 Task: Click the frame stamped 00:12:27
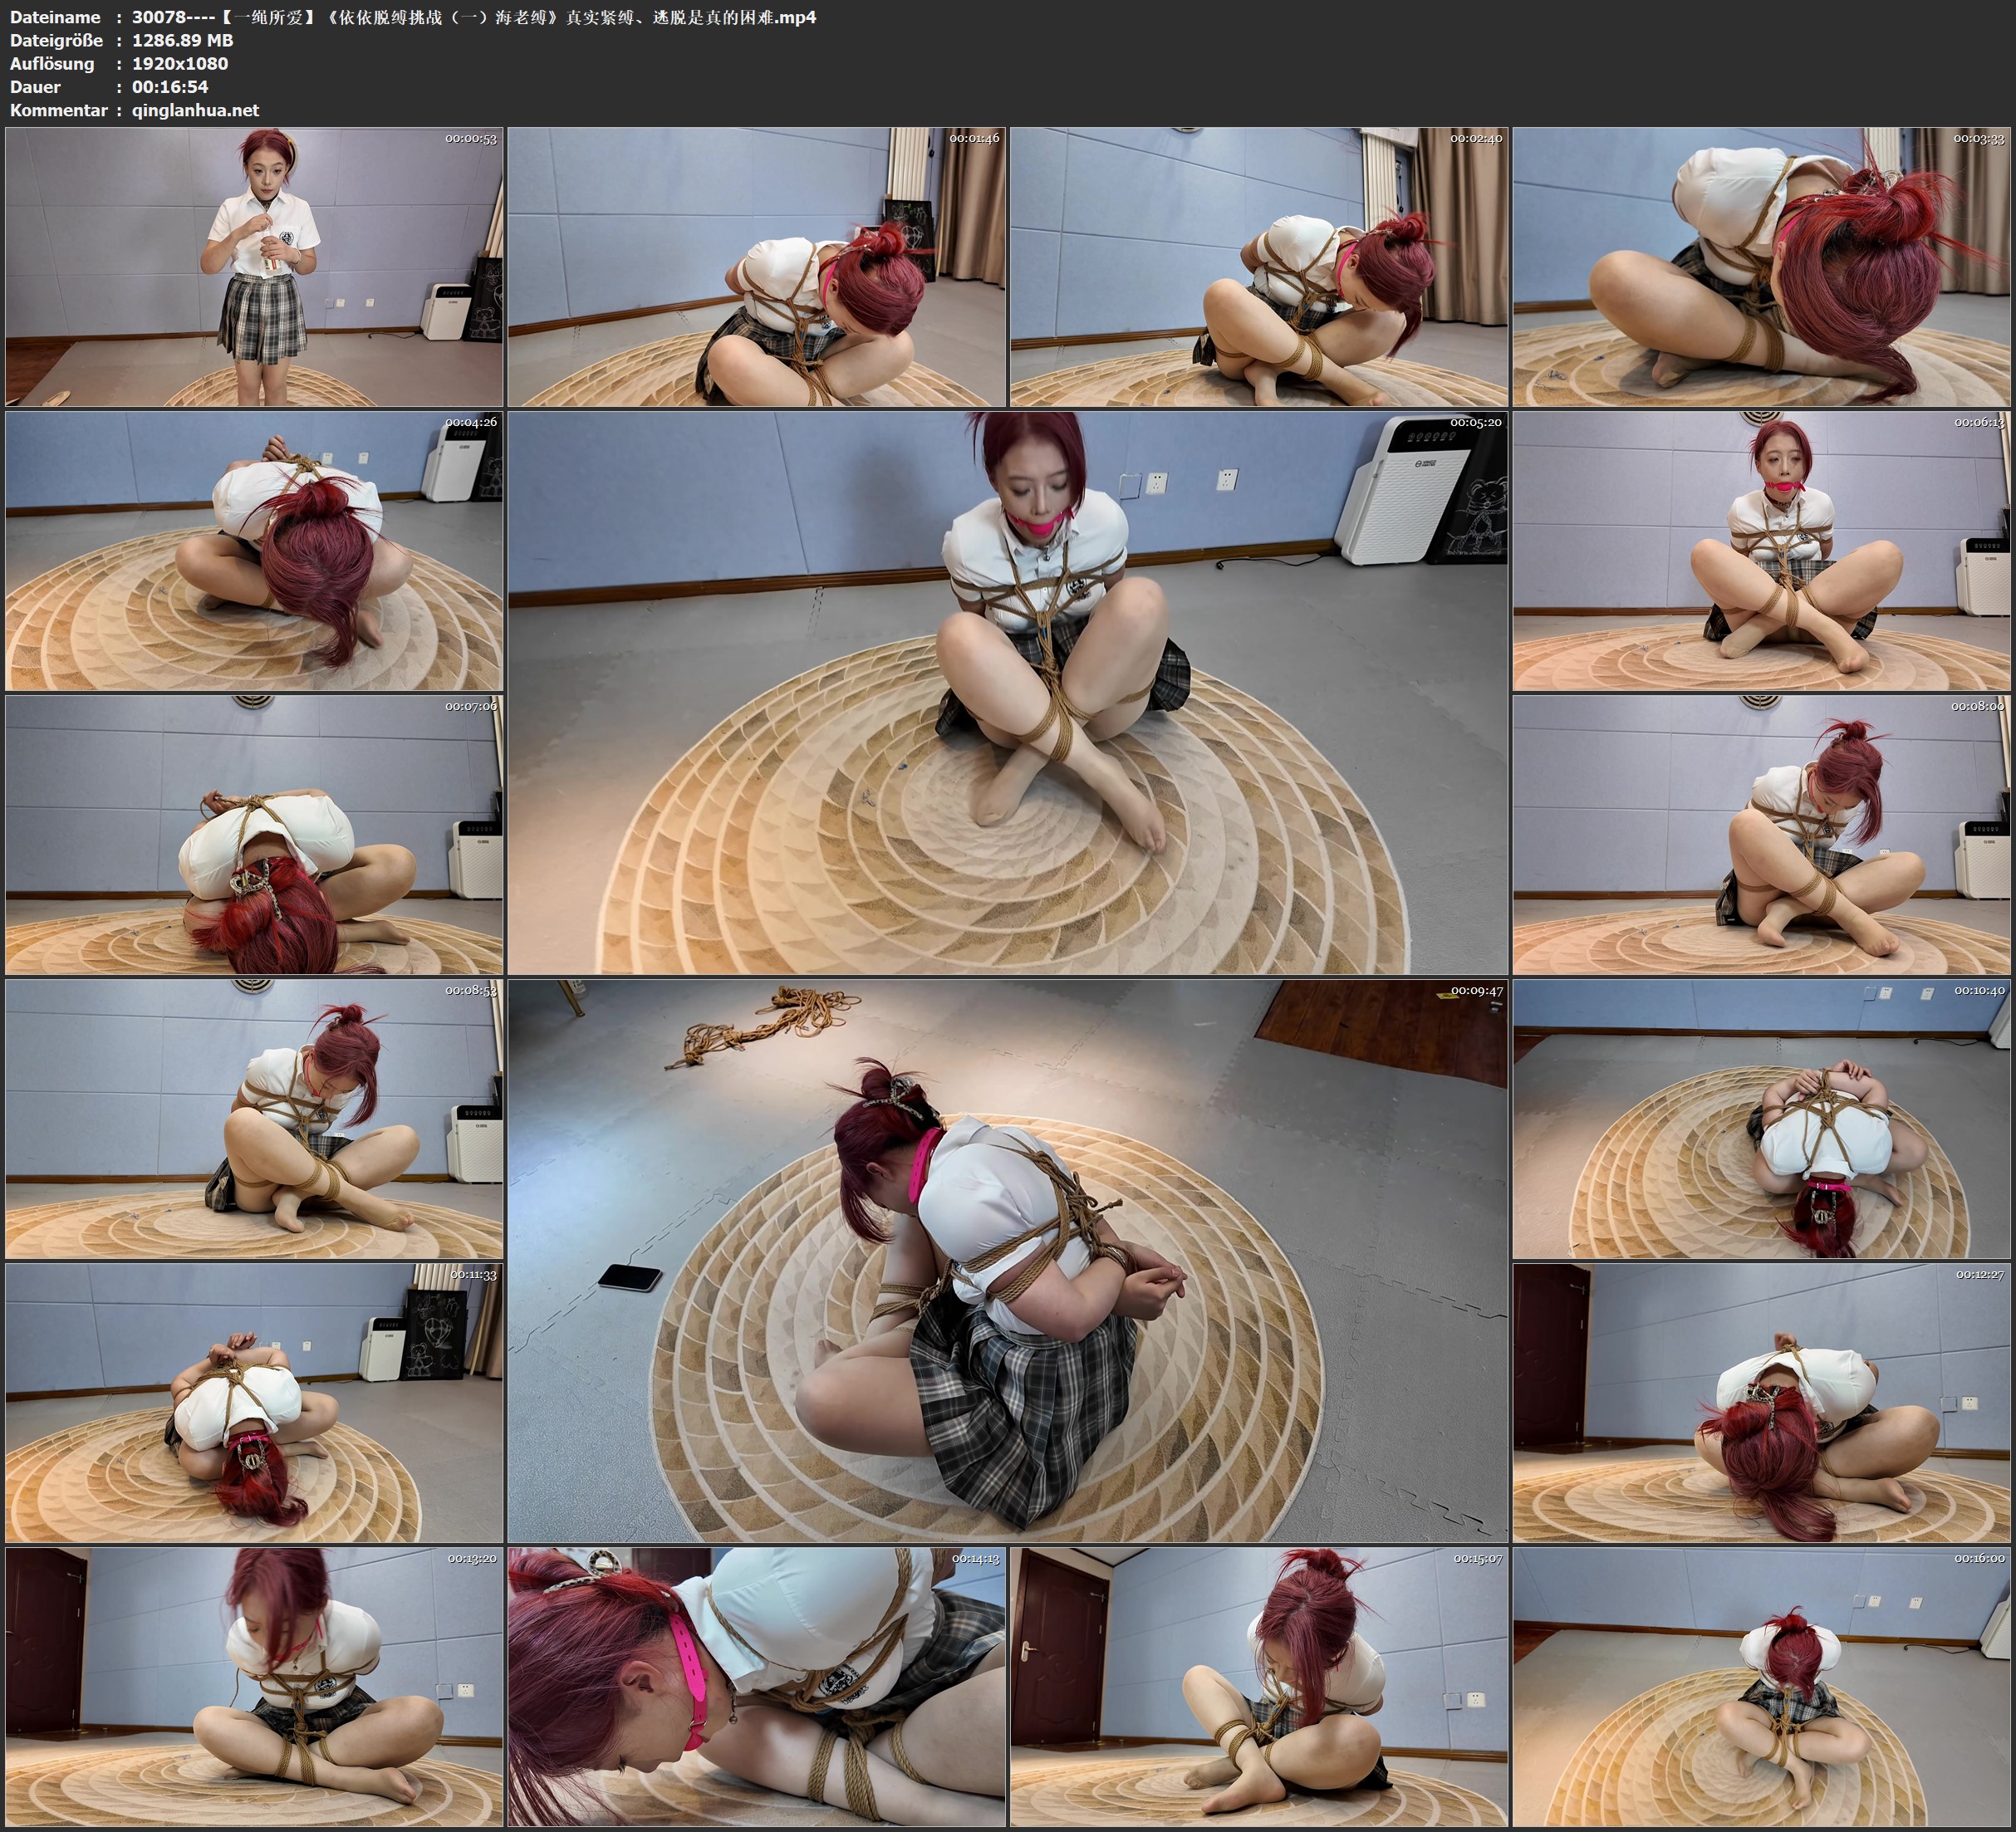click(1762, 1402)
